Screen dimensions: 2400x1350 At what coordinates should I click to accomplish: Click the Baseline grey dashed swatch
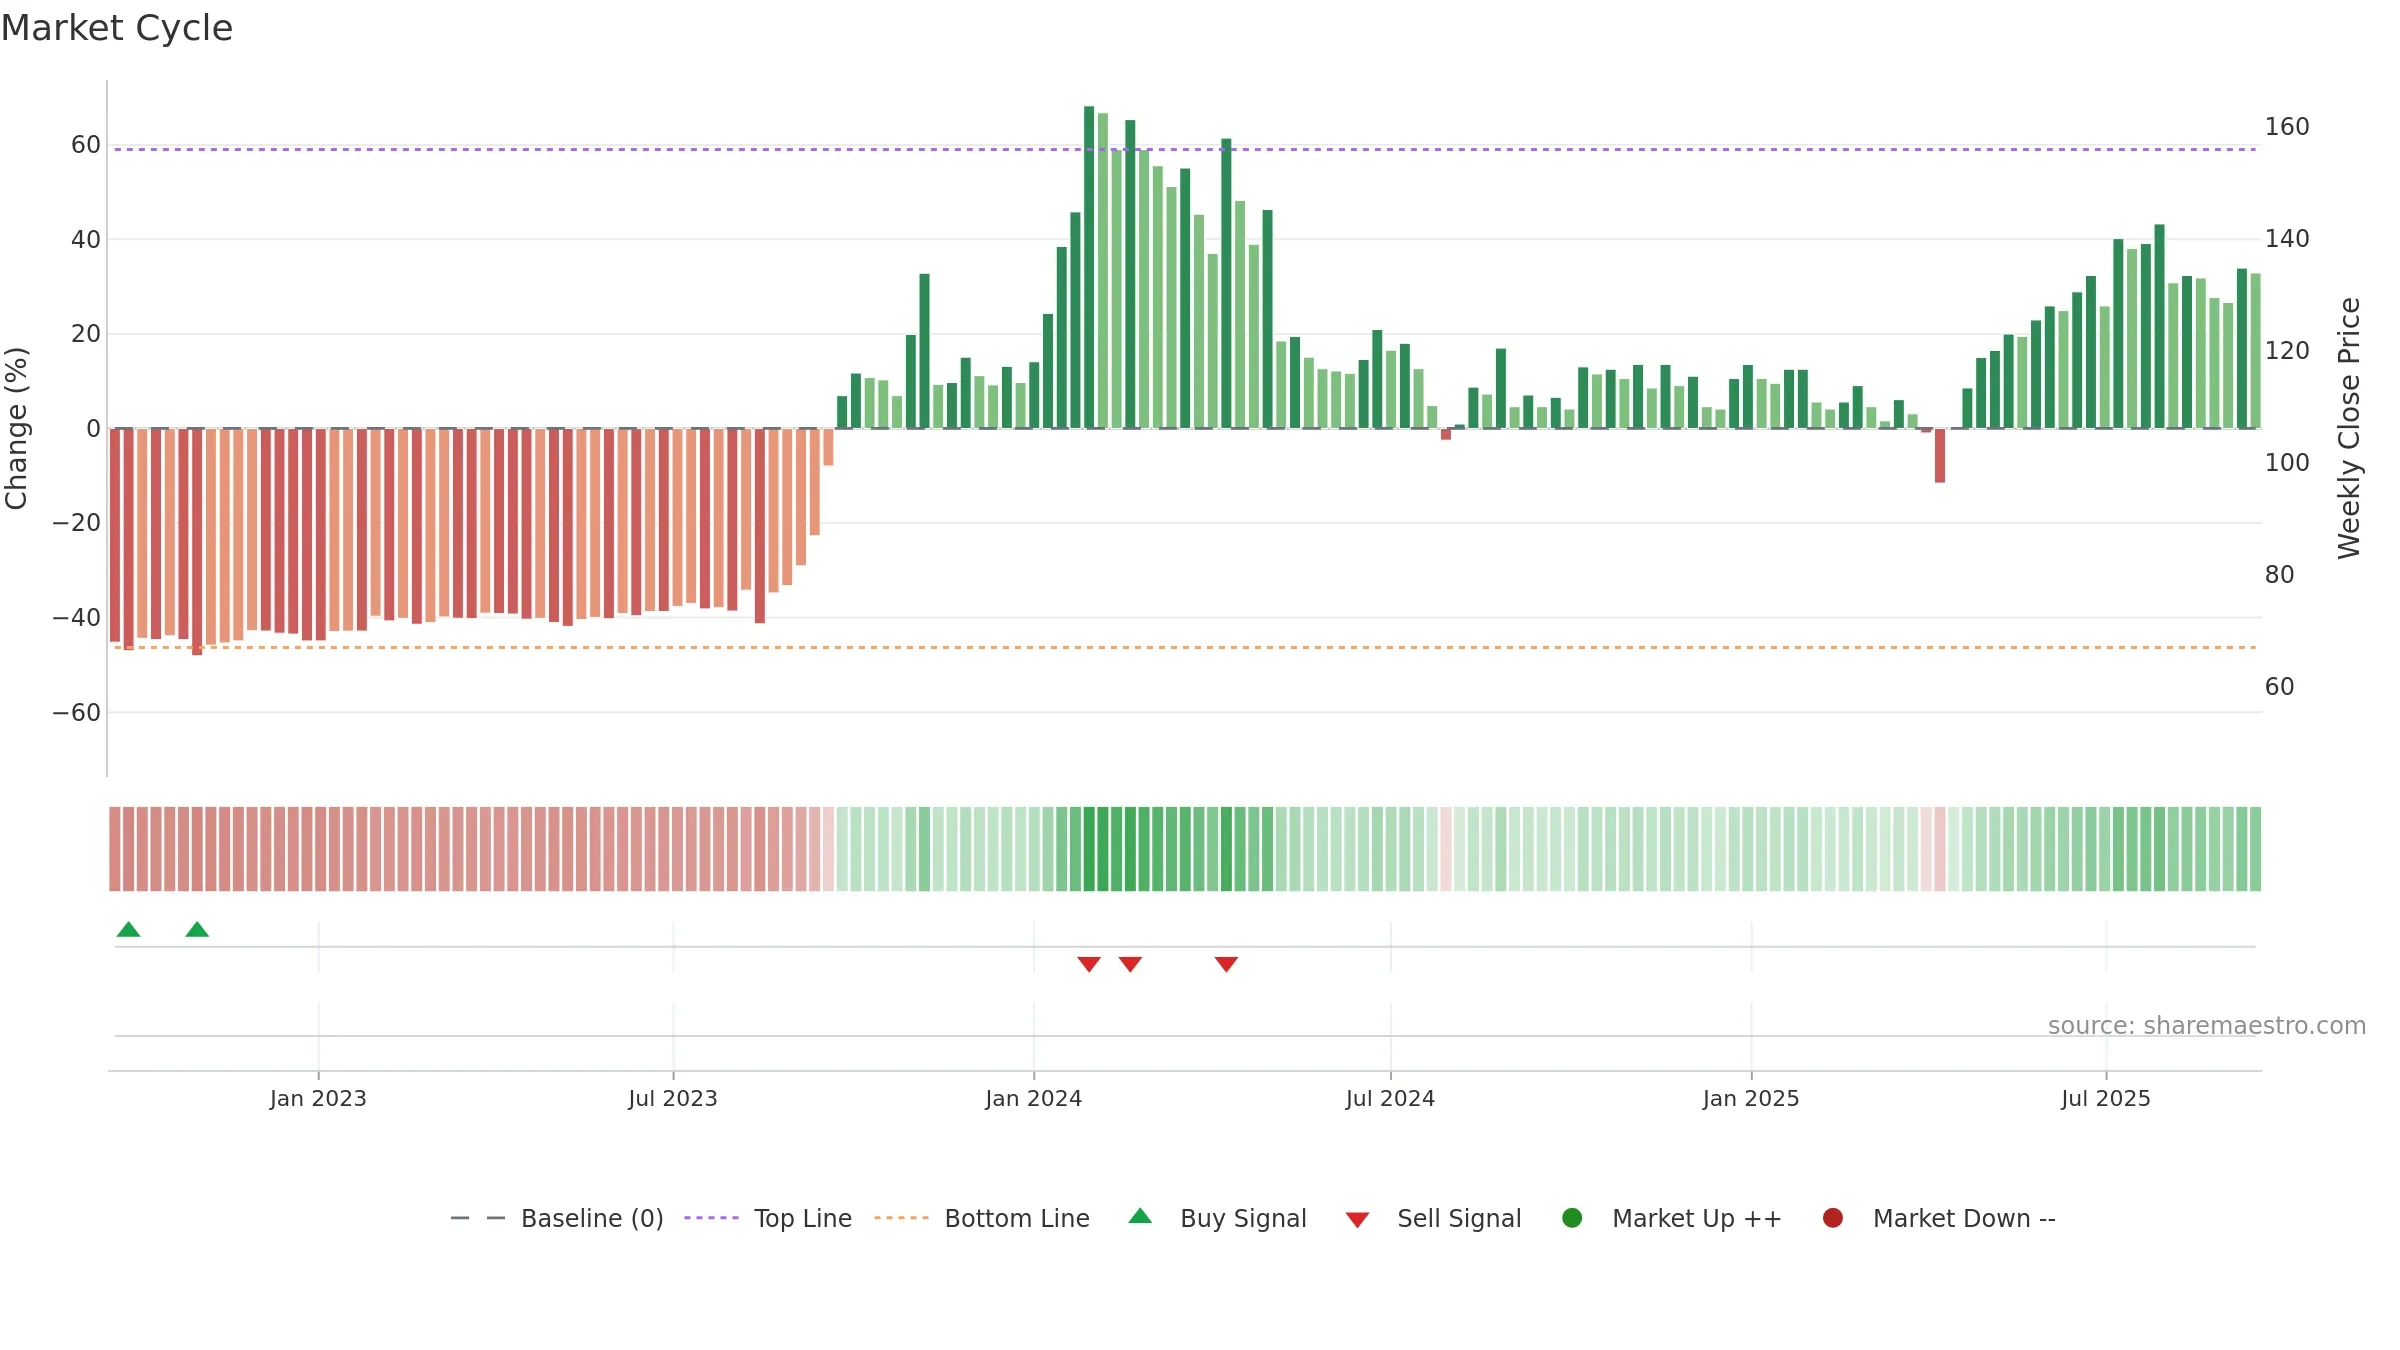(x=478, y=1218)
